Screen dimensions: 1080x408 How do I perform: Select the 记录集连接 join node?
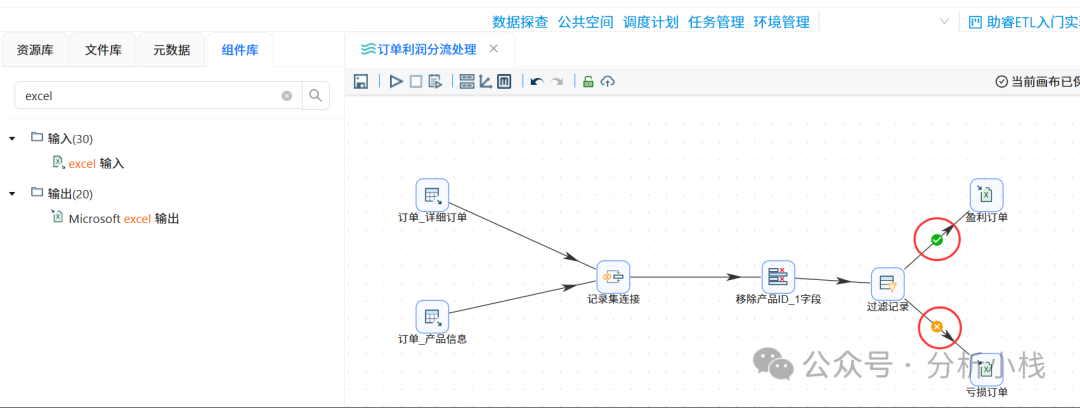coord(613,277)
